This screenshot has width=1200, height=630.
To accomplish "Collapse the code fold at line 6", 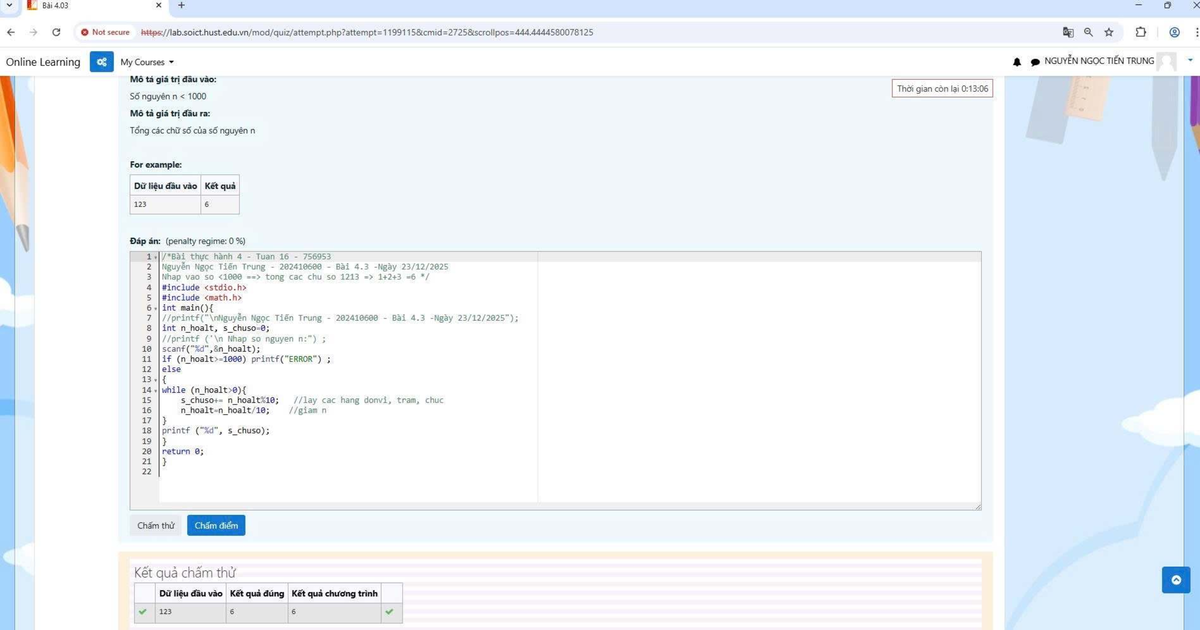I will [157, 308].
